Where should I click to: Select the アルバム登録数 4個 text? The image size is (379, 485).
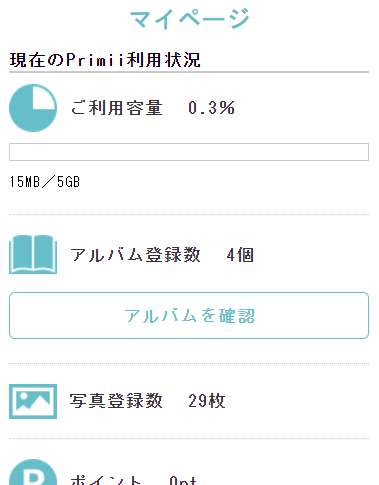pyautogui.click(x=162, y=255)
